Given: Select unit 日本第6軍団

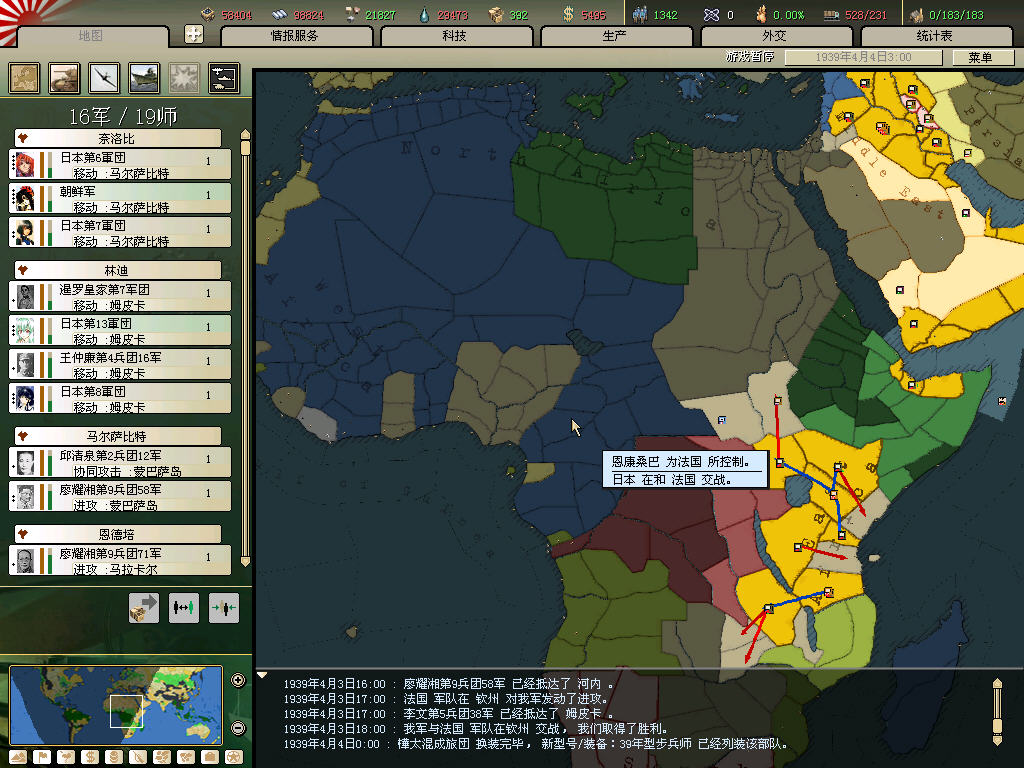Looking at the screenshot, I should (x=120, y=165).
